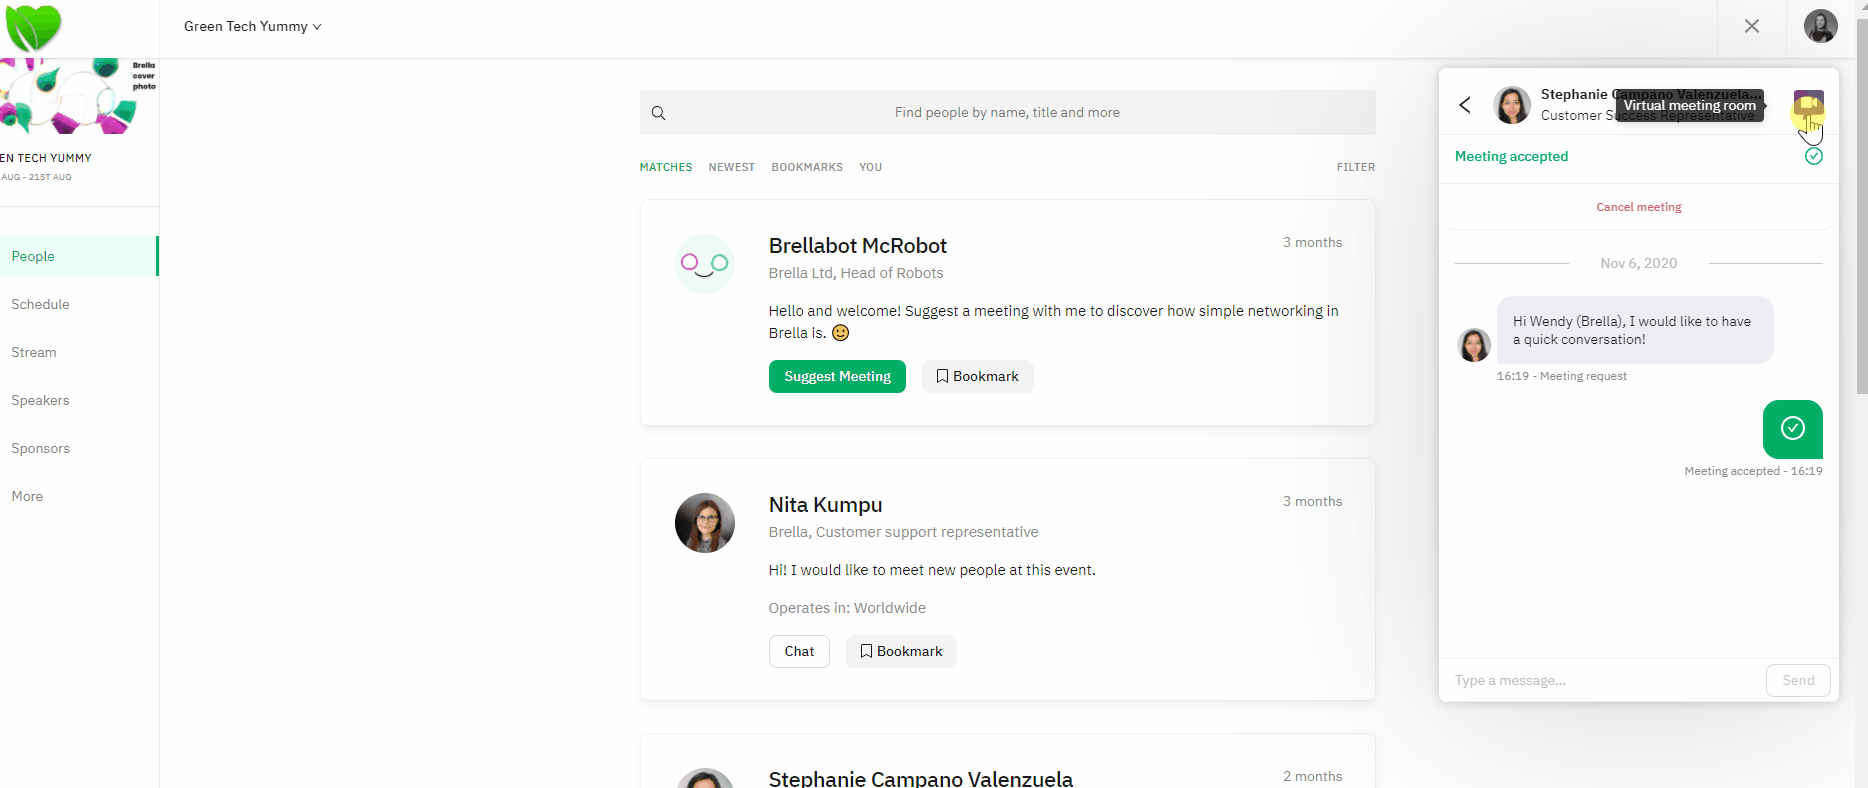The height and width of the screenshot is (788, 1868).
Task: Focus the Type a message field
Action: point(1603,680)
